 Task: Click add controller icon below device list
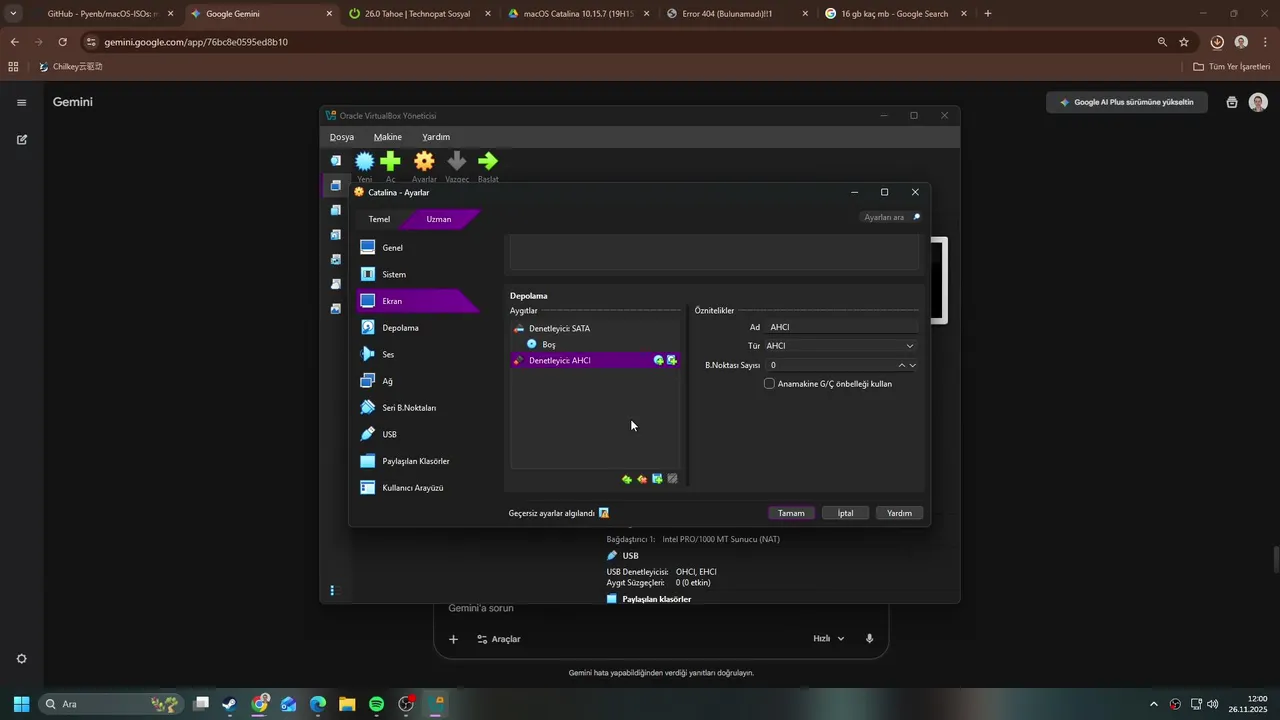[627, 479]
